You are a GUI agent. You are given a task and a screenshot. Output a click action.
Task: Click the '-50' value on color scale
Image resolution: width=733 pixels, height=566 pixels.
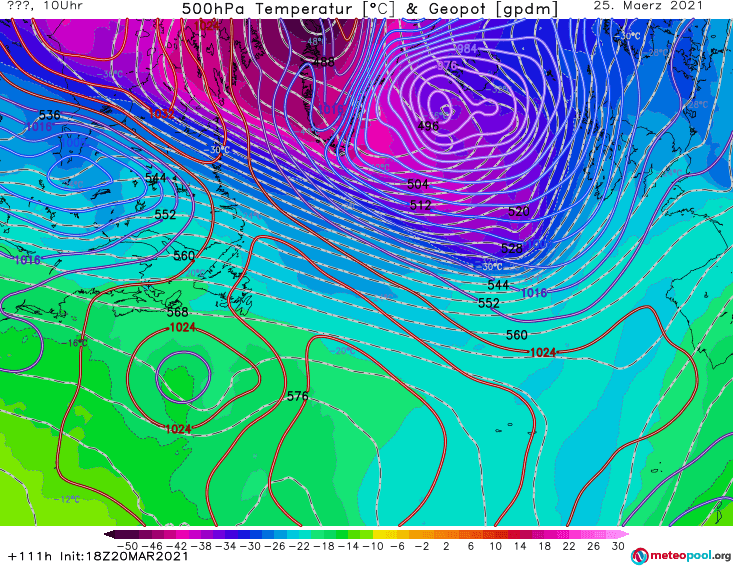click(127, 546)
